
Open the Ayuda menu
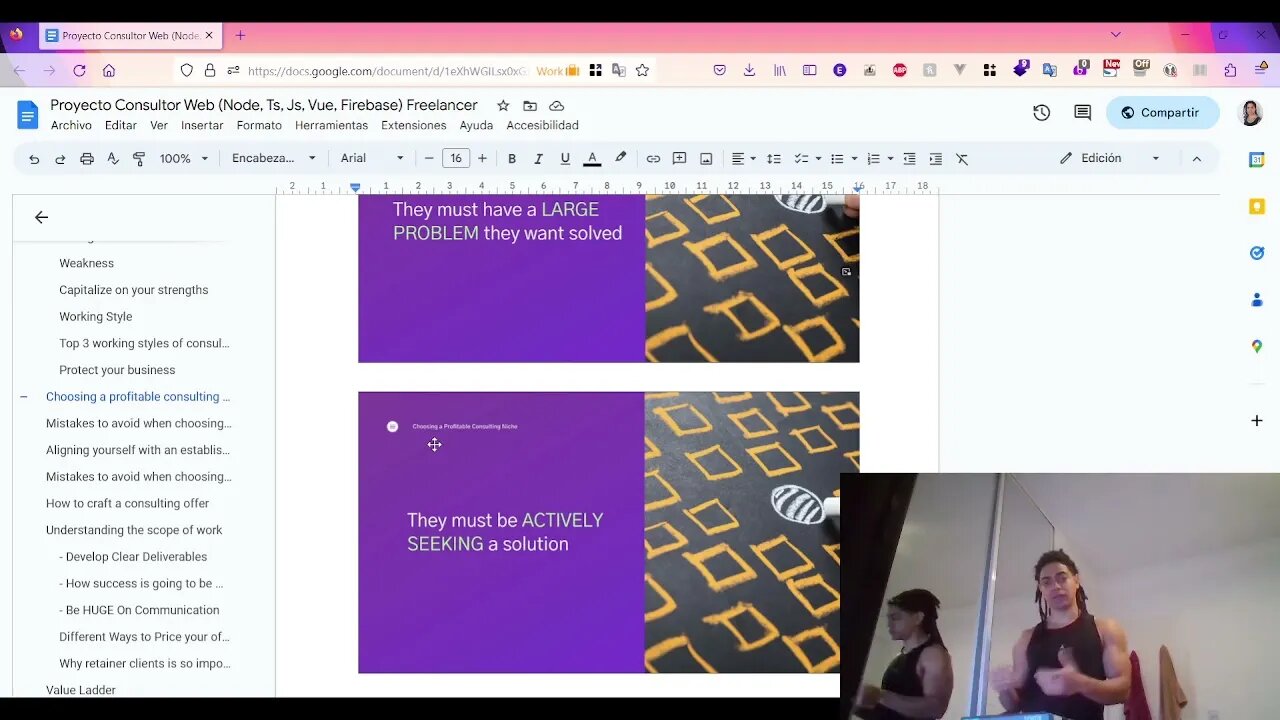click(x=476, y=126)
